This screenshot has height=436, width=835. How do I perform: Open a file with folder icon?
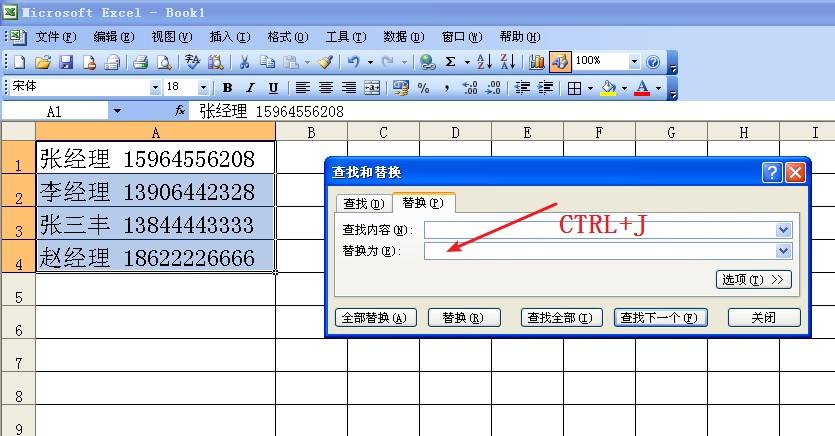click(x=43, y=62)
